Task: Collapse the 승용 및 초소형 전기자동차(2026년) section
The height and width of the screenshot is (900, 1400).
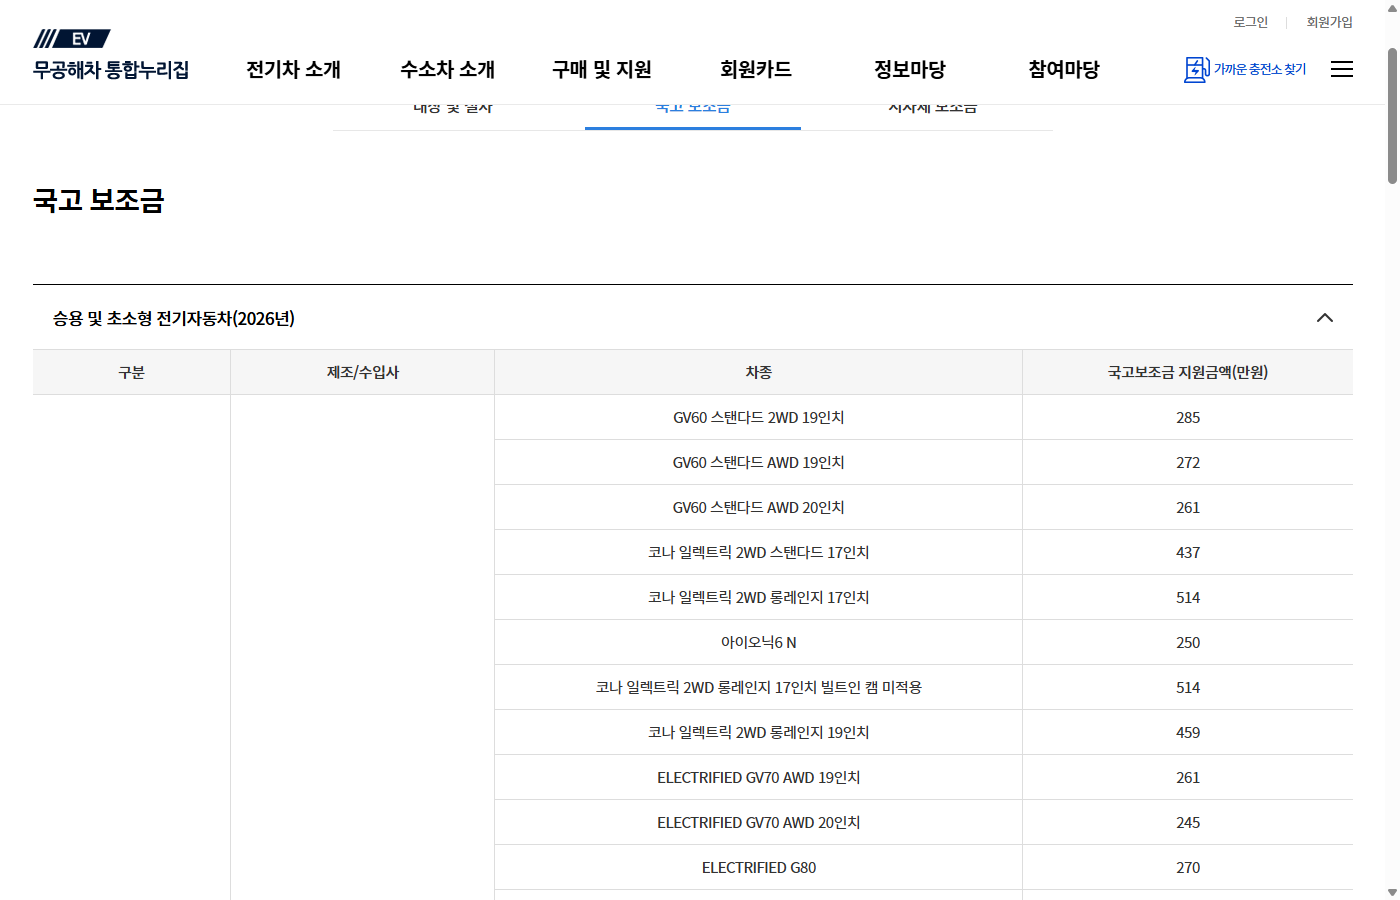Action: pos(1325,318)
